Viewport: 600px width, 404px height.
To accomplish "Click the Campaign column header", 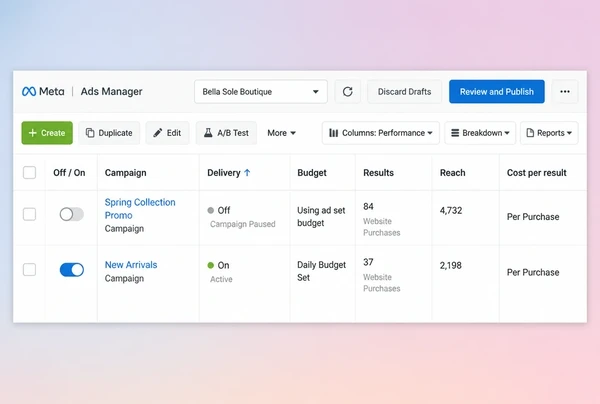I will click(126, 173).
